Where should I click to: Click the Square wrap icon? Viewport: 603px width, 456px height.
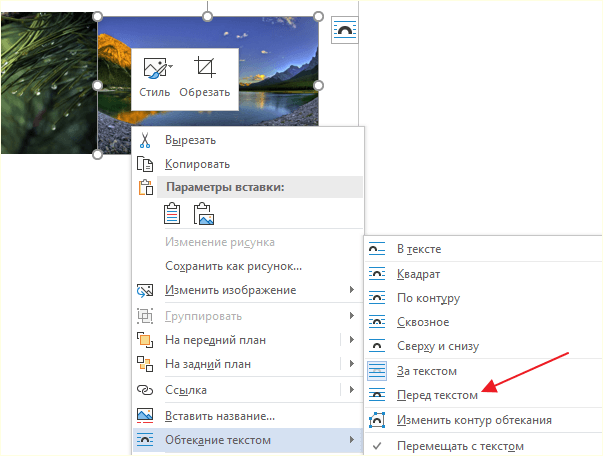[377, 274]
